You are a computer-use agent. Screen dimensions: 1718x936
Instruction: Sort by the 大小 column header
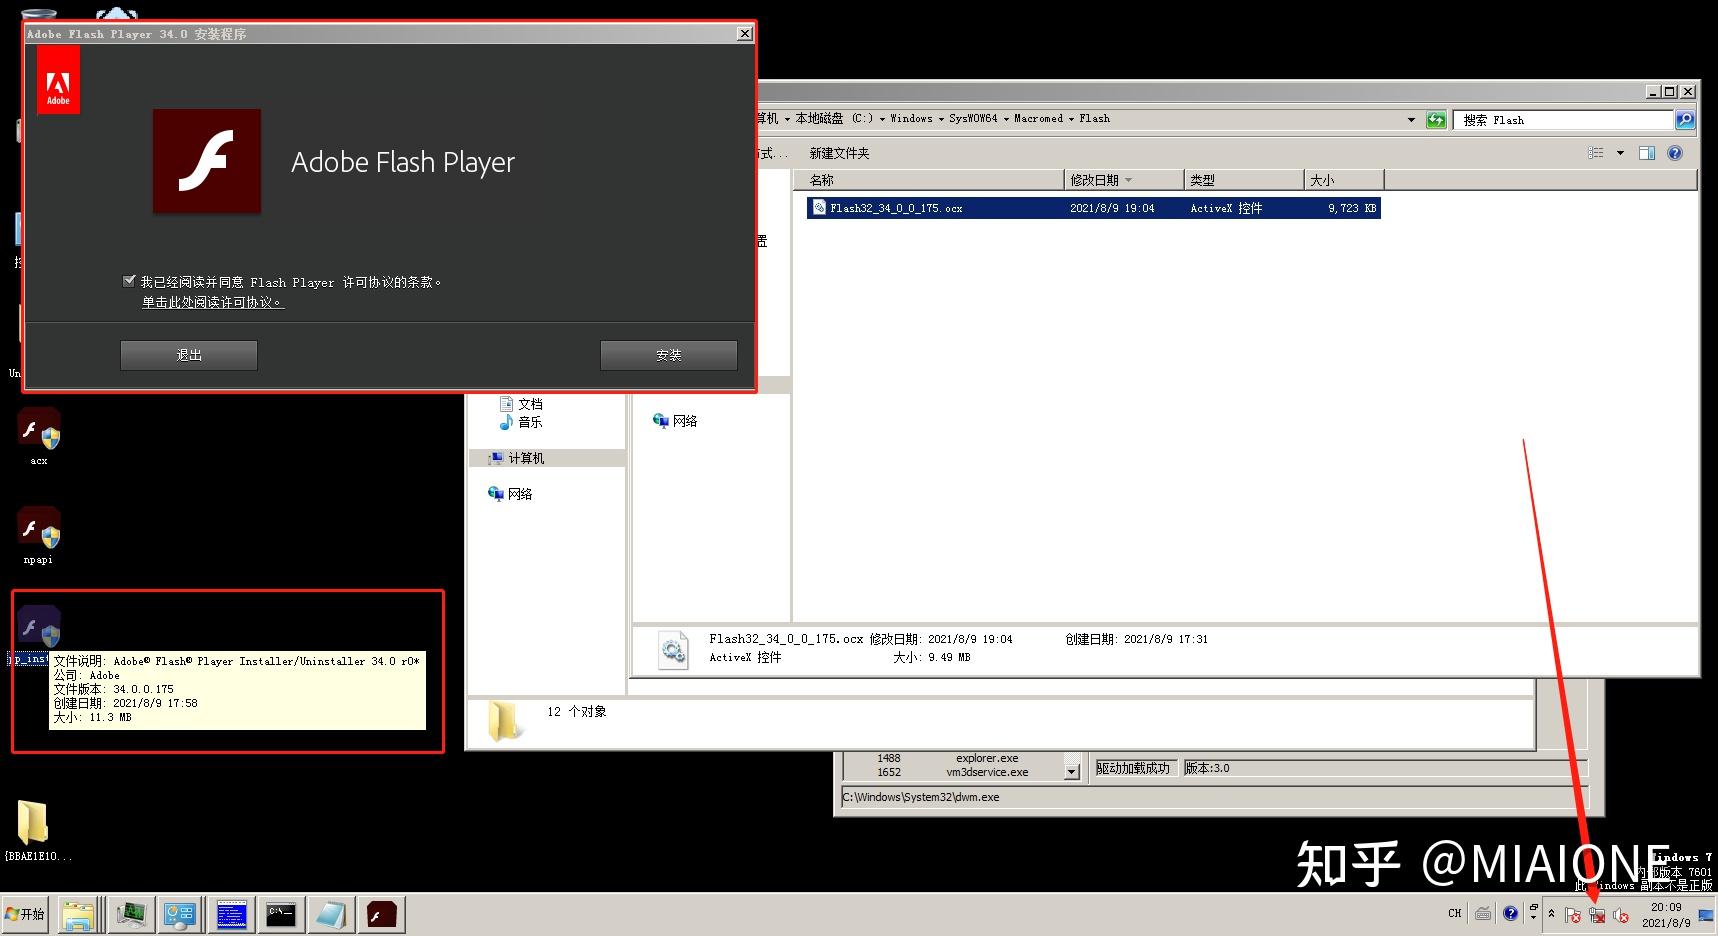point(1345,180)
